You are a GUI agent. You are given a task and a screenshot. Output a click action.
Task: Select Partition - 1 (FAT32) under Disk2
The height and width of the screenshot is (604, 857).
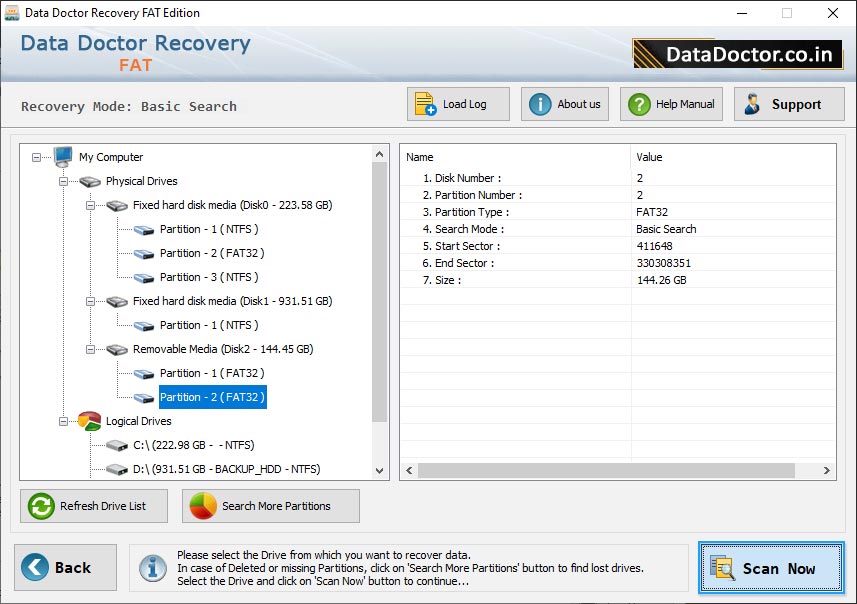(x=211, y=373)
